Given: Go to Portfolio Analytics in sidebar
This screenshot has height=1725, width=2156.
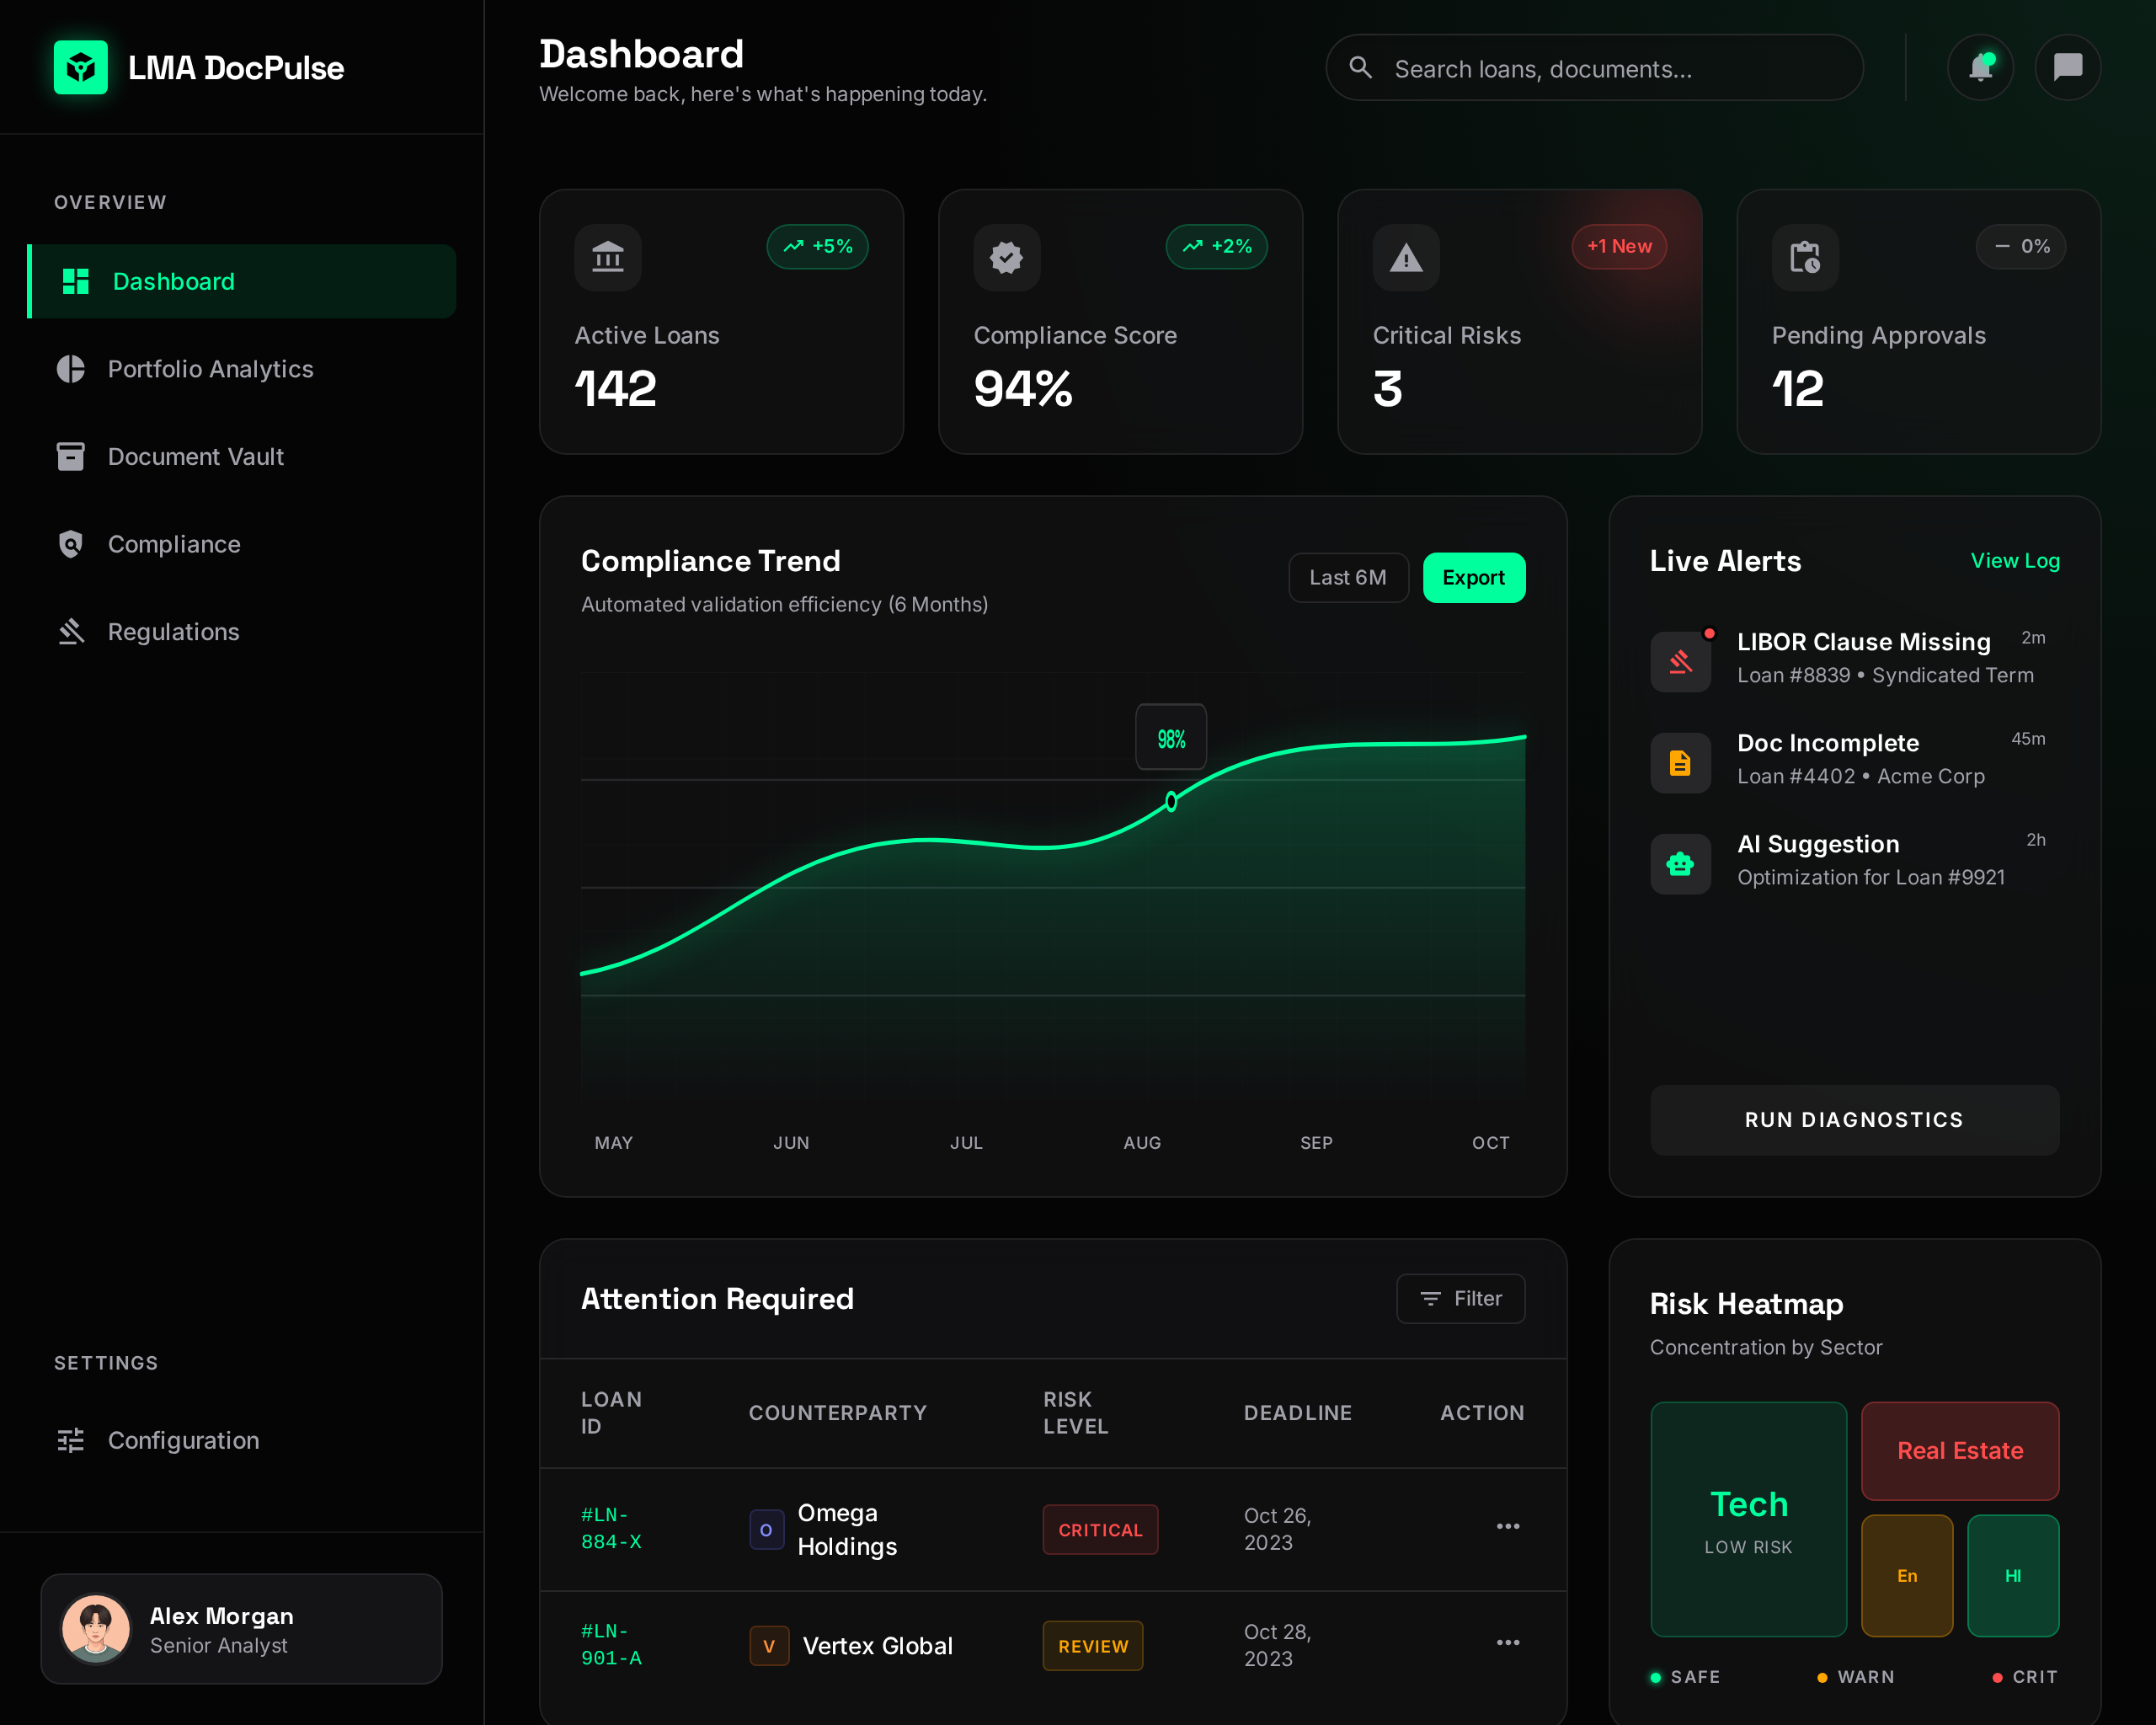Looking at the screenshot, I should [210, 369].
